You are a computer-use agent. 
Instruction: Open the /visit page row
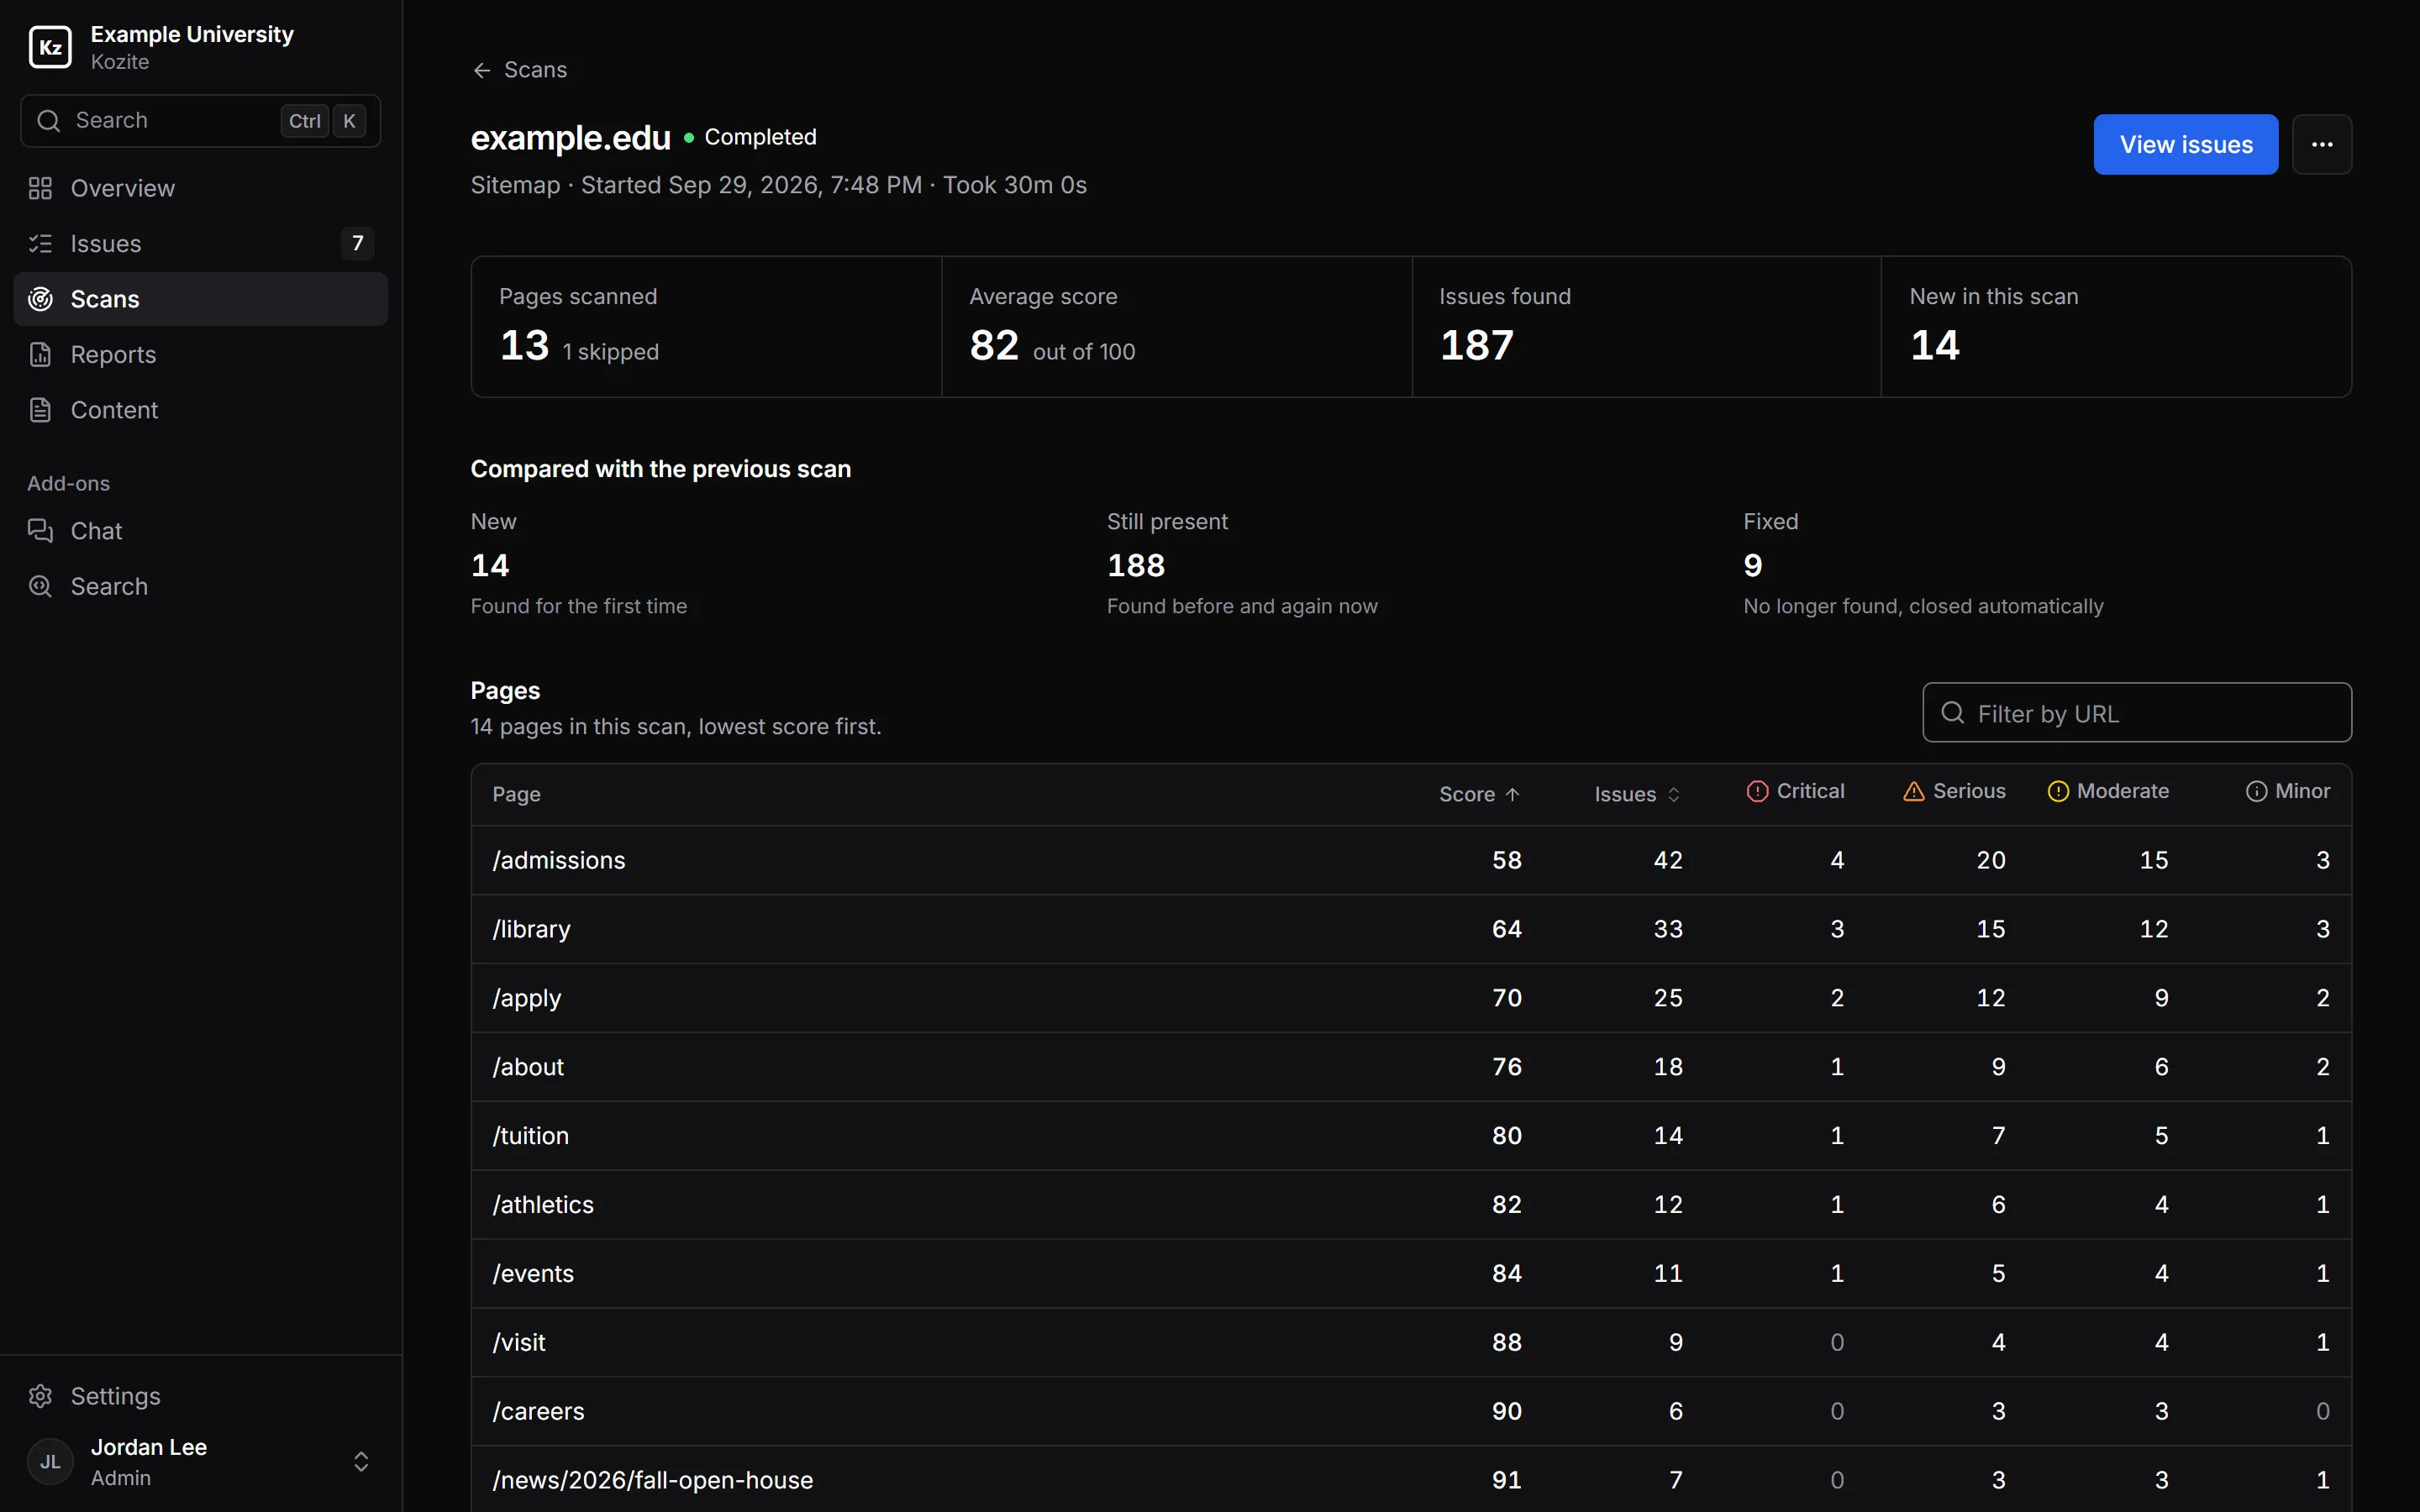pyautogui.click(x=1411, y=1343)
